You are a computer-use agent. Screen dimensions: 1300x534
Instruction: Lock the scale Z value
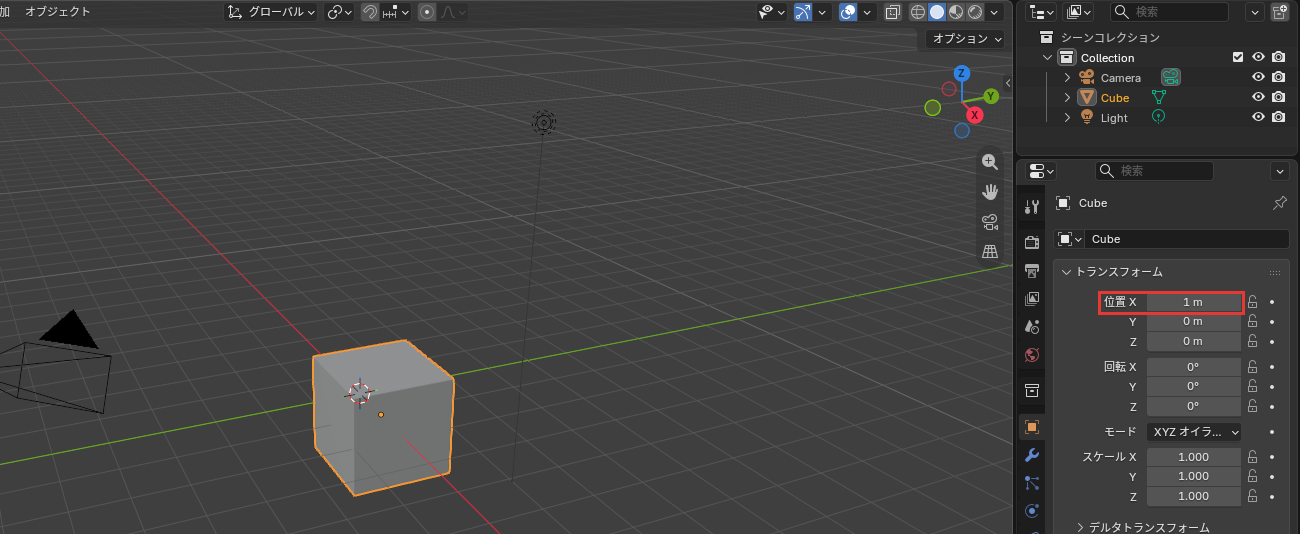pyautogui.click(x=1252, y=496)
